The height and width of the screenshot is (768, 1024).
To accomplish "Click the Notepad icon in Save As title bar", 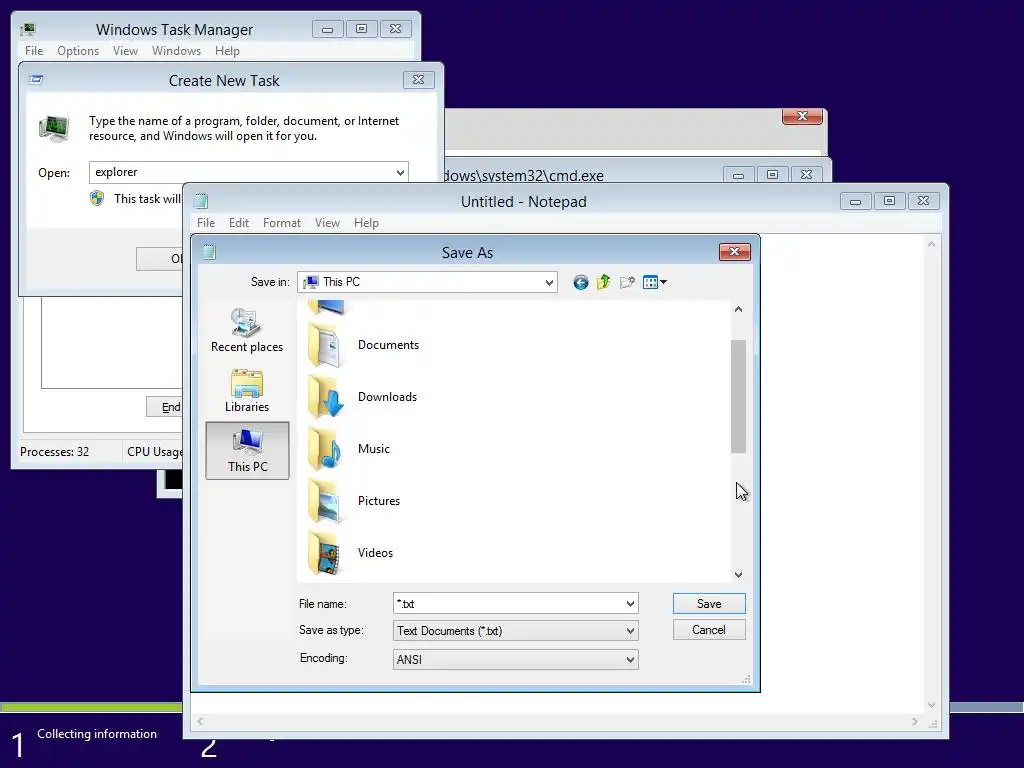I will coord(209,252).
